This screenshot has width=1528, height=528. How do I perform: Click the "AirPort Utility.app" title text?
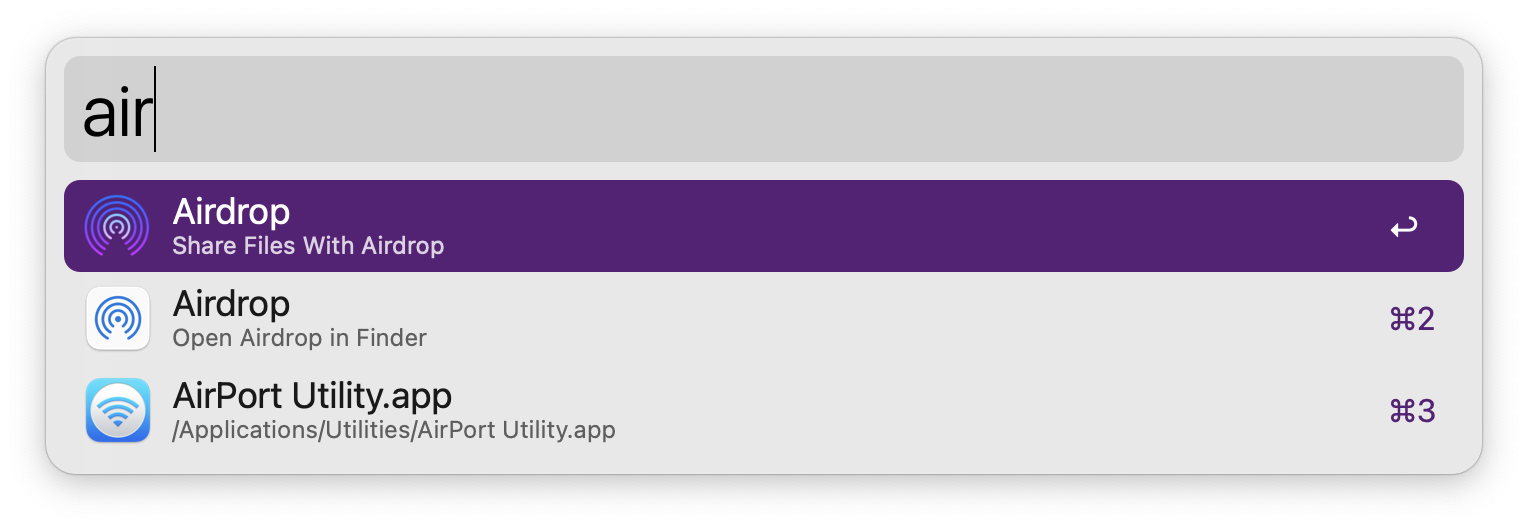pyautogui.click(x=312, y=396)
